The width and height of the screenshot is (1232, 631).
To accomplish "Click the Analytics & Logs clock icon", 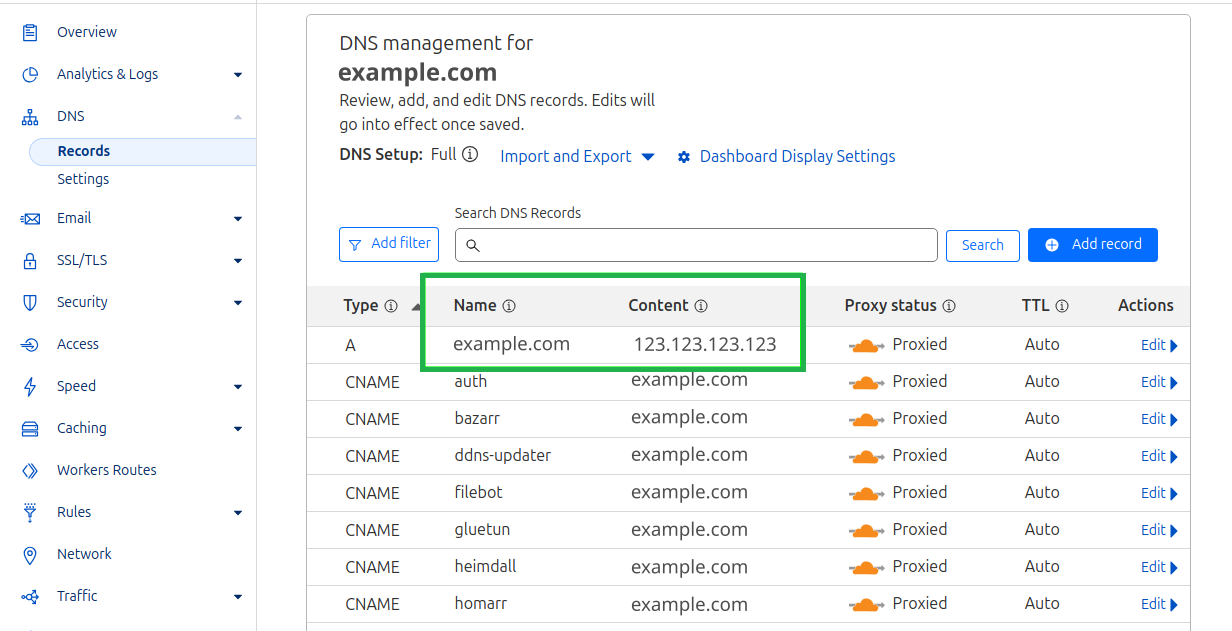I will click(30, 75).
